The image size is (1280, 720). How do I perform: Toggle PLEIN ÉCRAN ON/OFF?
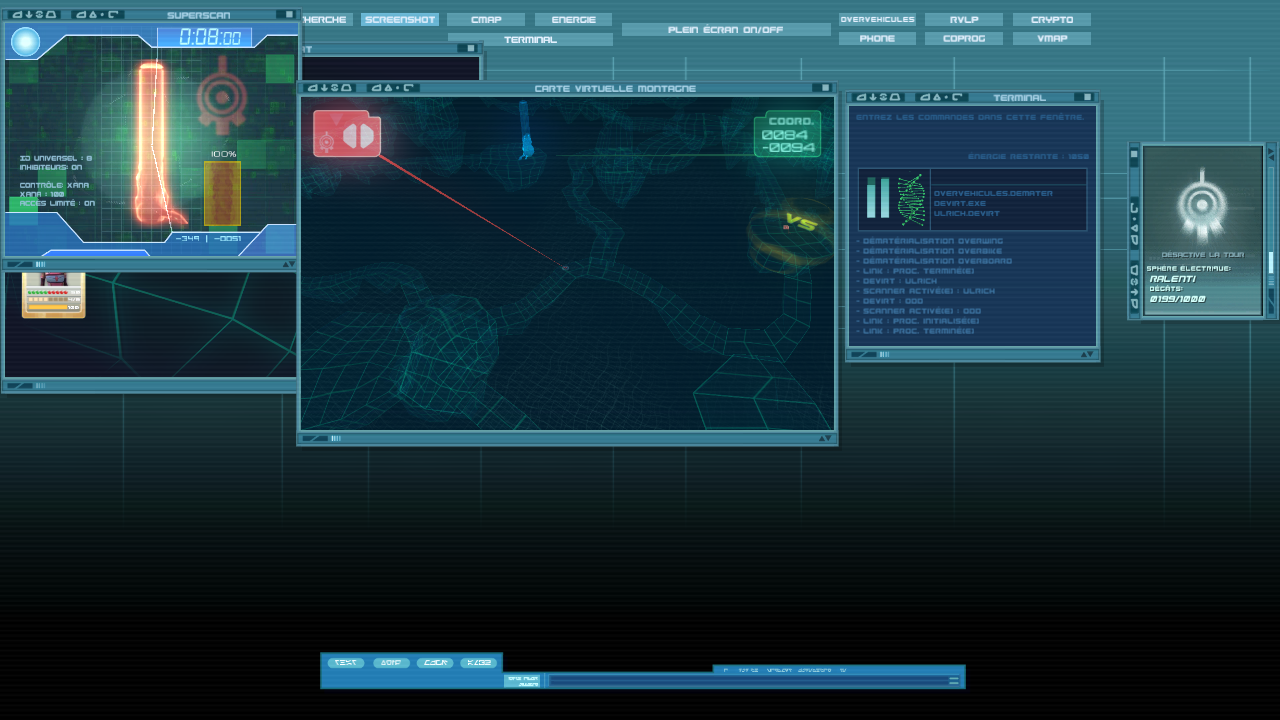tap(726, 30)
